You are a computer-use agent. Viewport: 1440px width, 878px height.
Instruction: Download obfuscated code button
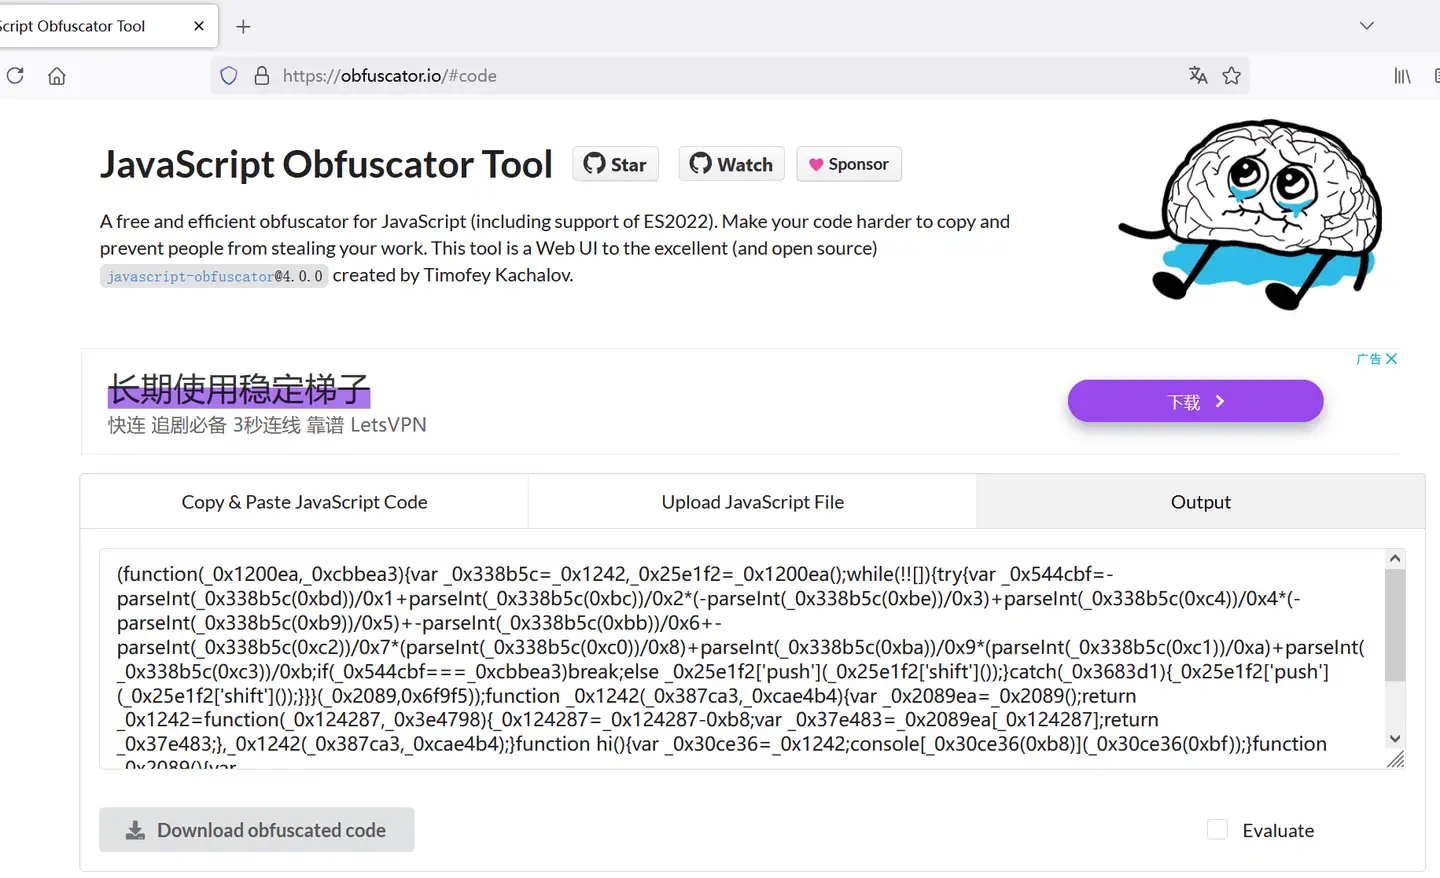(257, 830)
